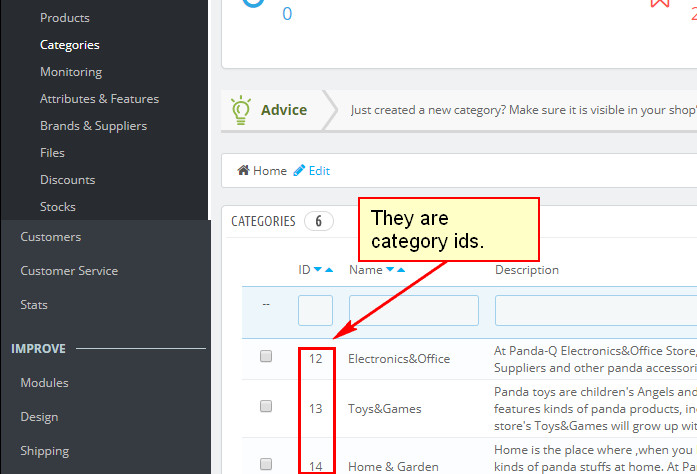The image size is (697, 474).
Task: Open Files in the catalog menu
Action: (52, 153)
